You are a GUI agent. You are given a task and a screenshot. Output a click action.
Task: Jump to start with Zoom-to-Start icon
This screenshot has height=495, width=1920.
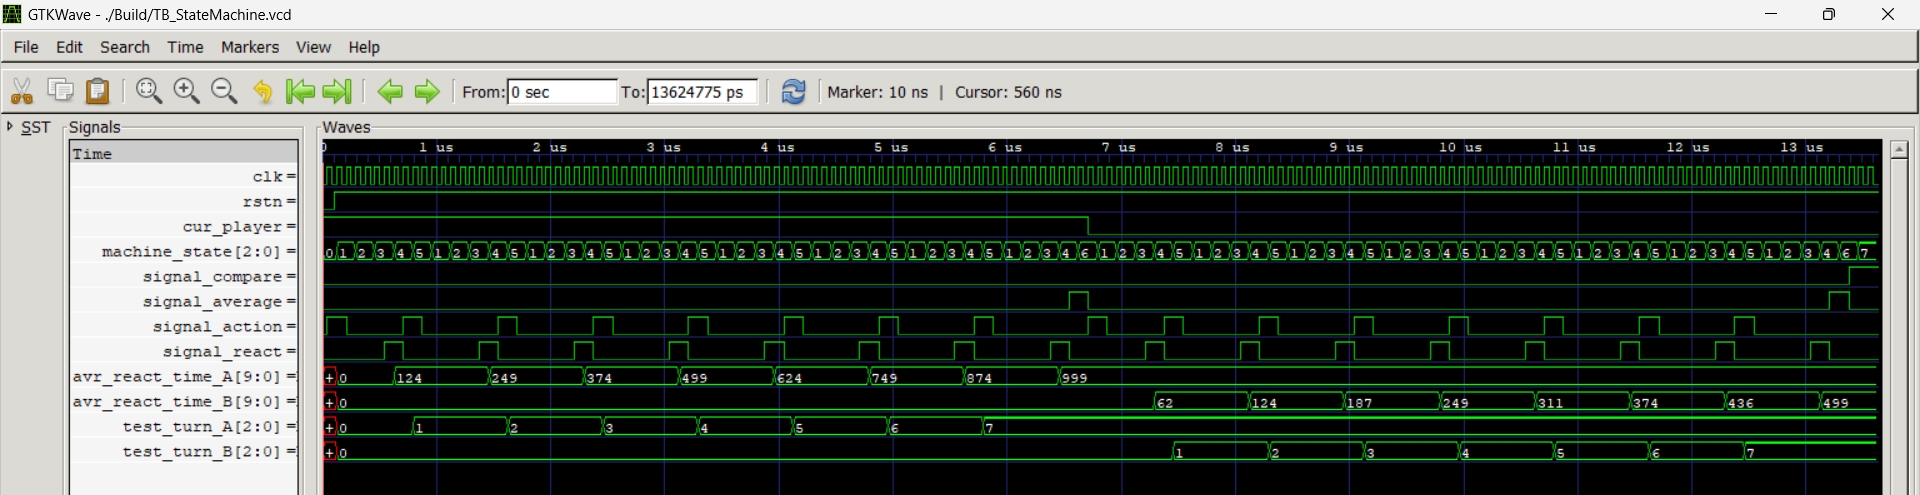coord(300,91)
